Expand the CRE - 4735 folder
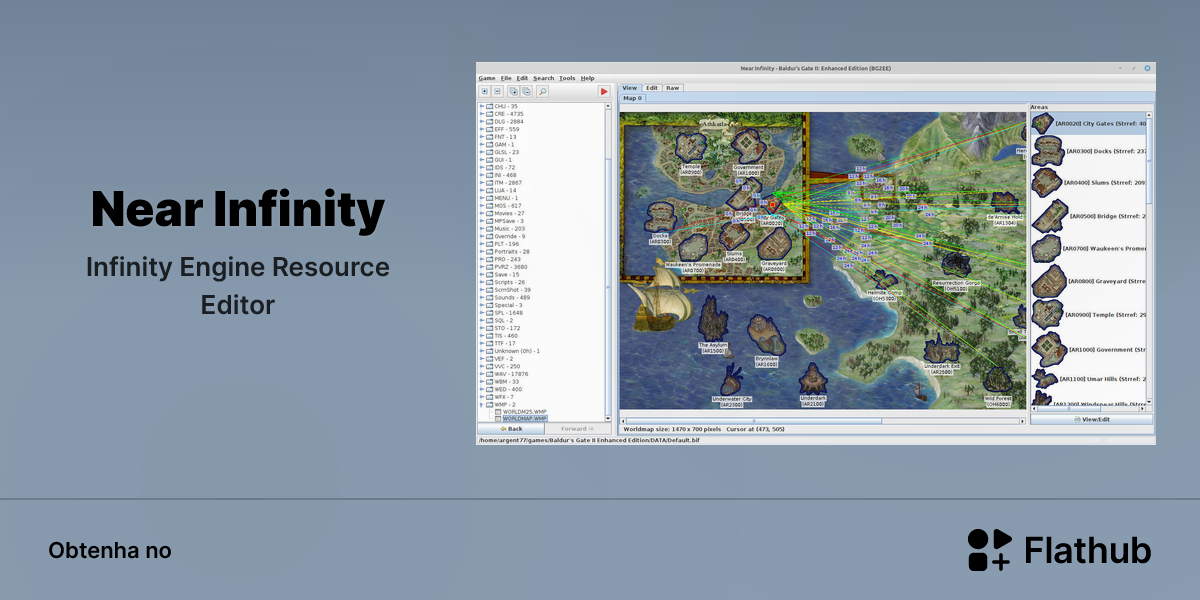The width and height of the screenshot is (1200, 600). pos(481,114)
